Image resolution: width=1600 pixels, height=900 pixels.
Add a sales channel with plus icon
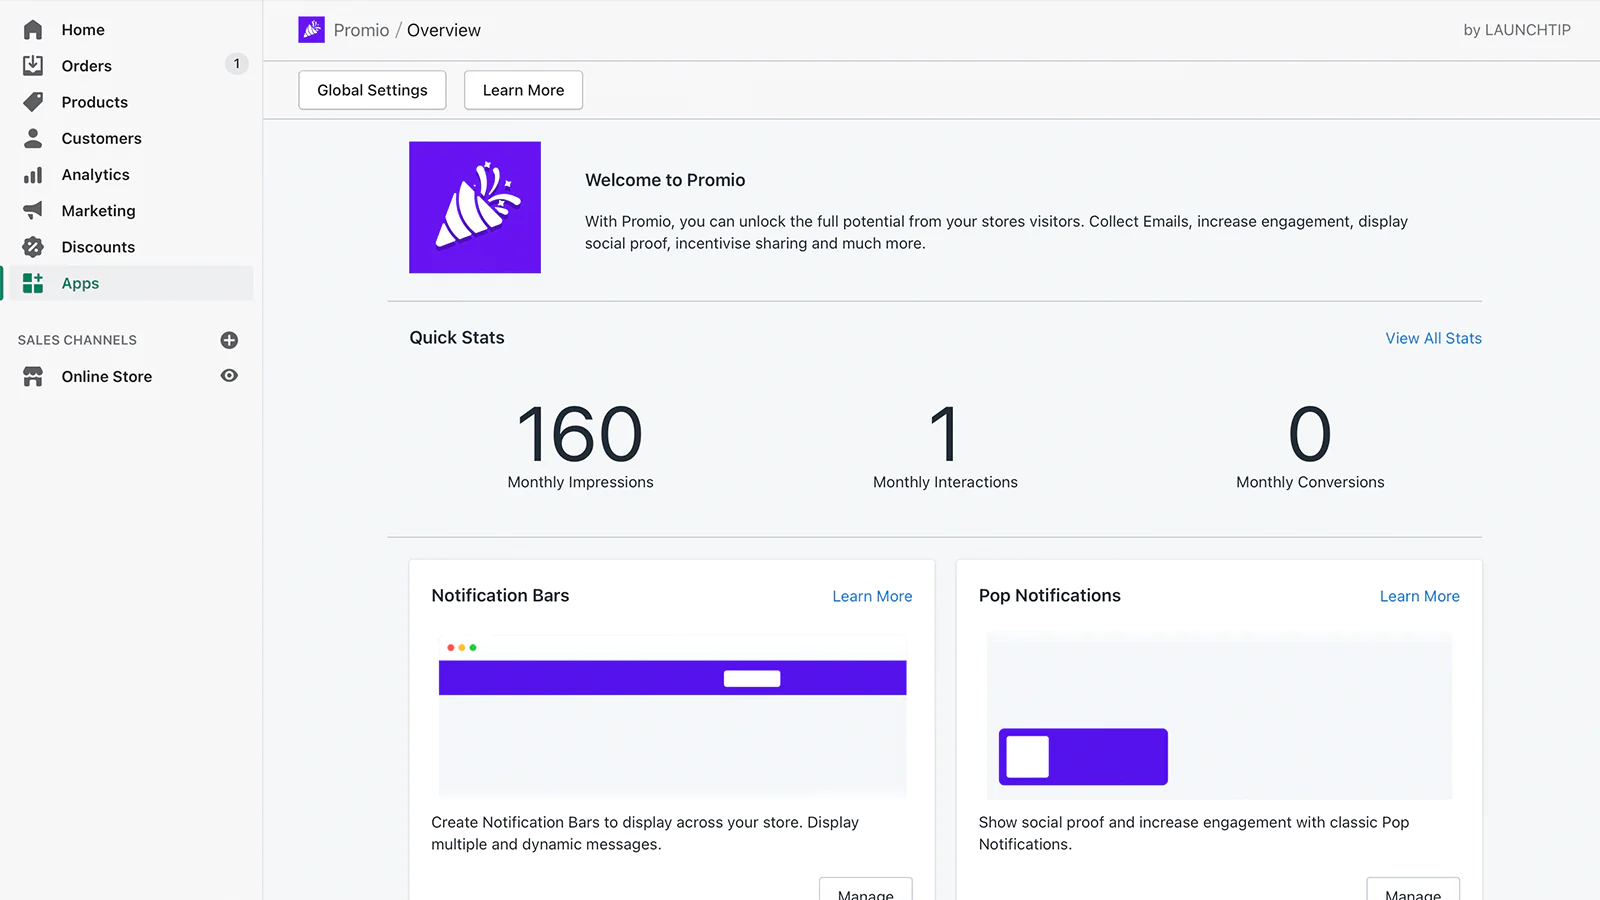(229, 340)
